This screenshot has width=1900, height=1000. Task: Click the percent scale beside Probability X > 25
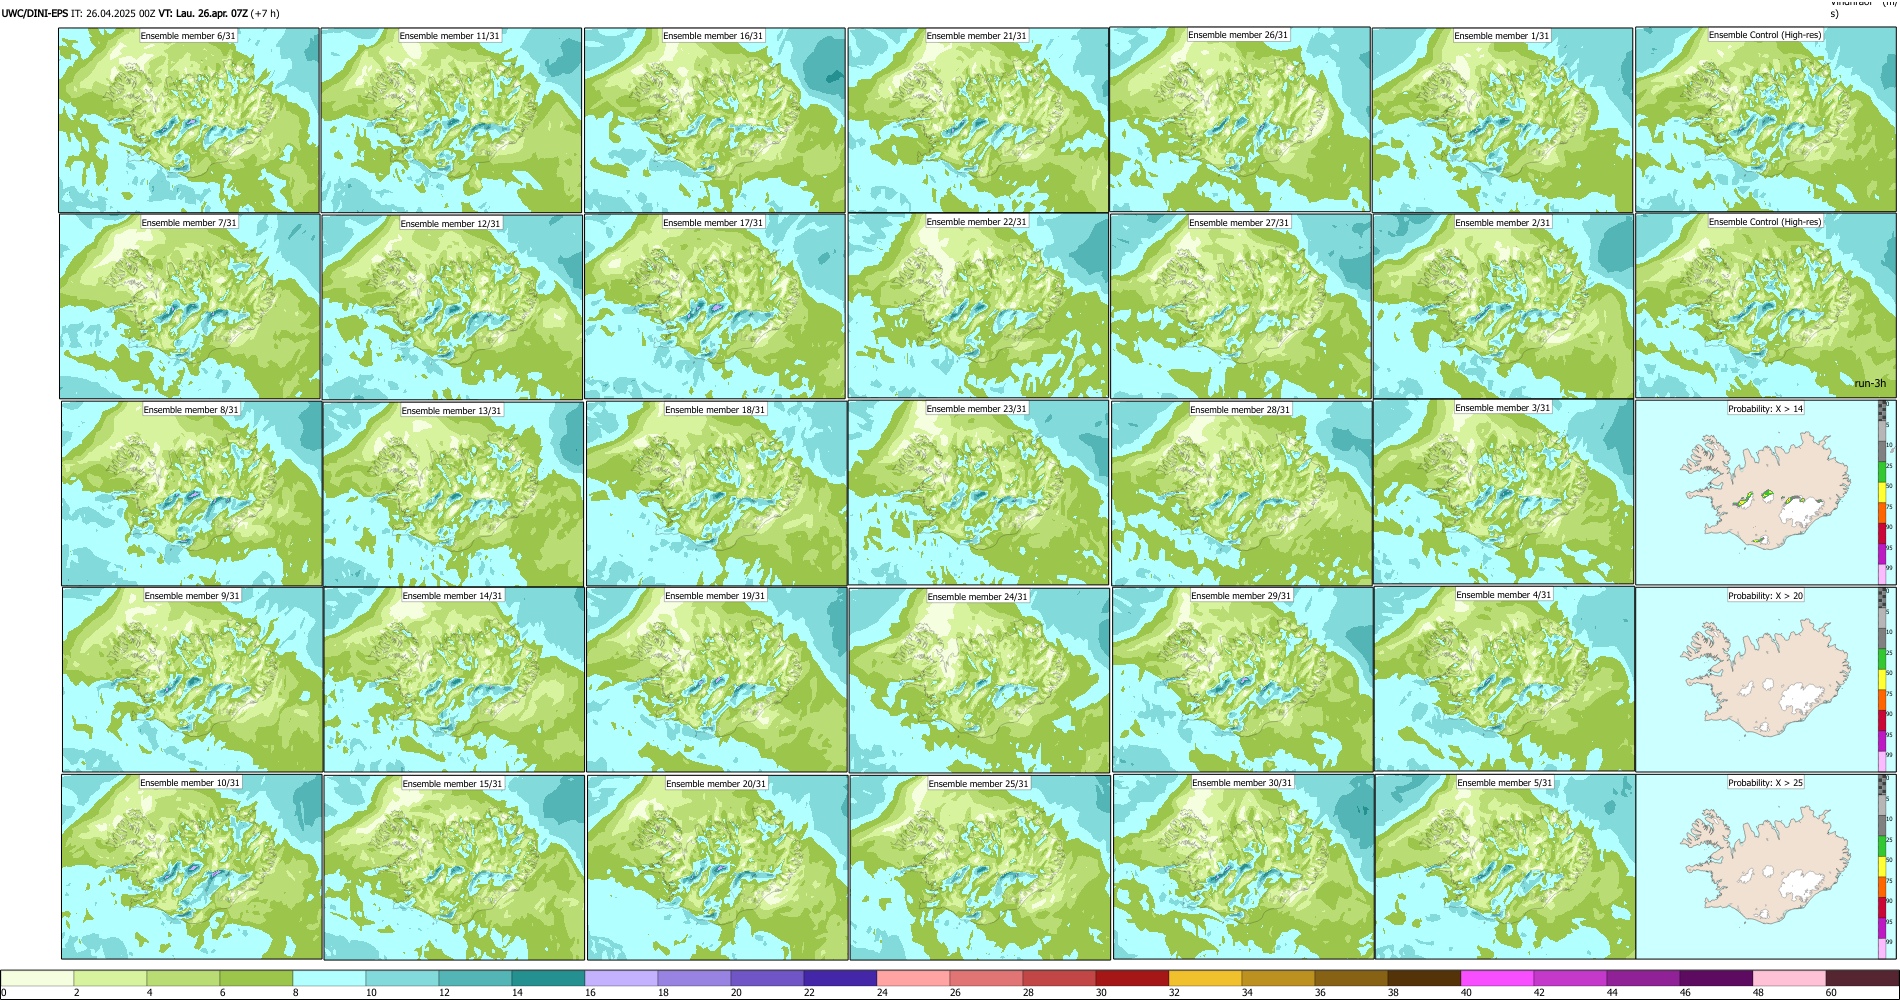1883,866
